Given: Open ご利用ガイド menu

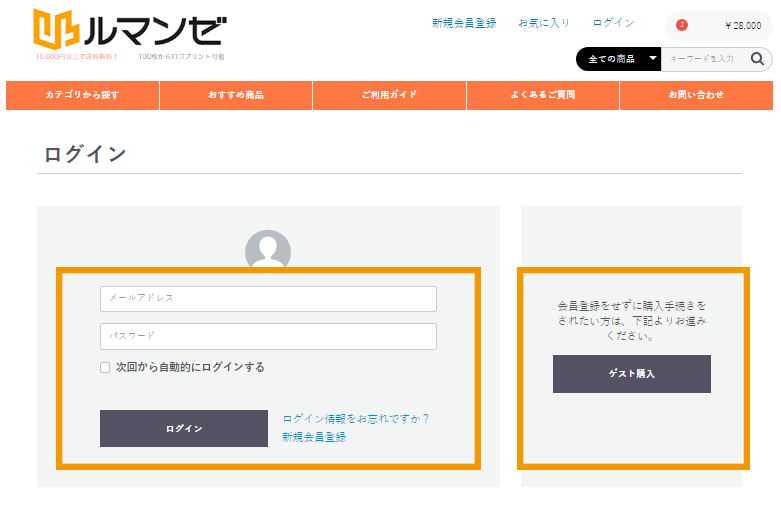Looking at the screenshot, I should [390, 95].
